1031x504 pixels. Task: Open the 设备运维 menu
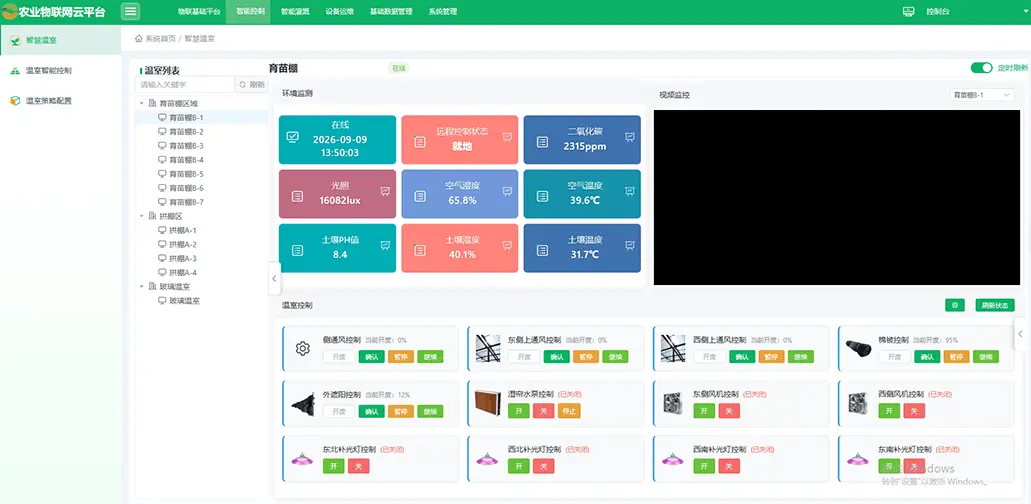point(339,11)
